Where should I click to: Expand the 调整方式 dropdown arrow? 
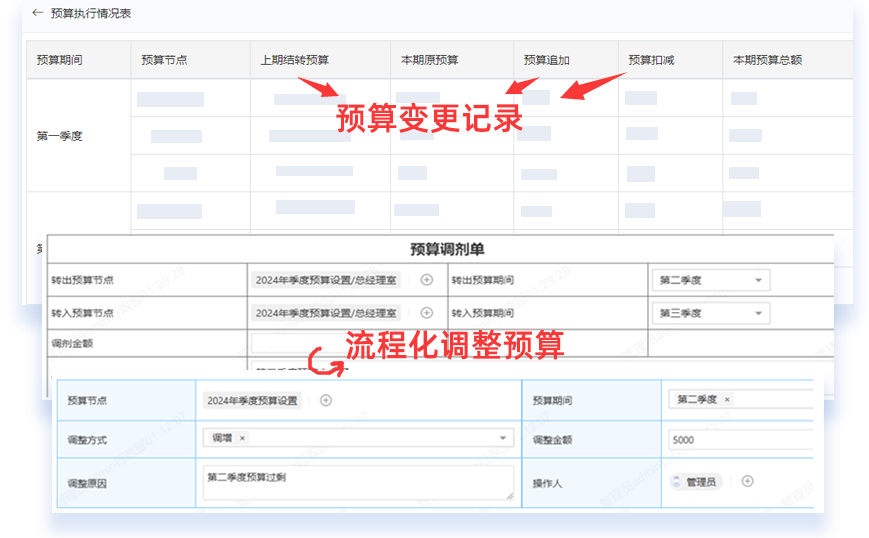pyautogui.click(x=502, y=438)
